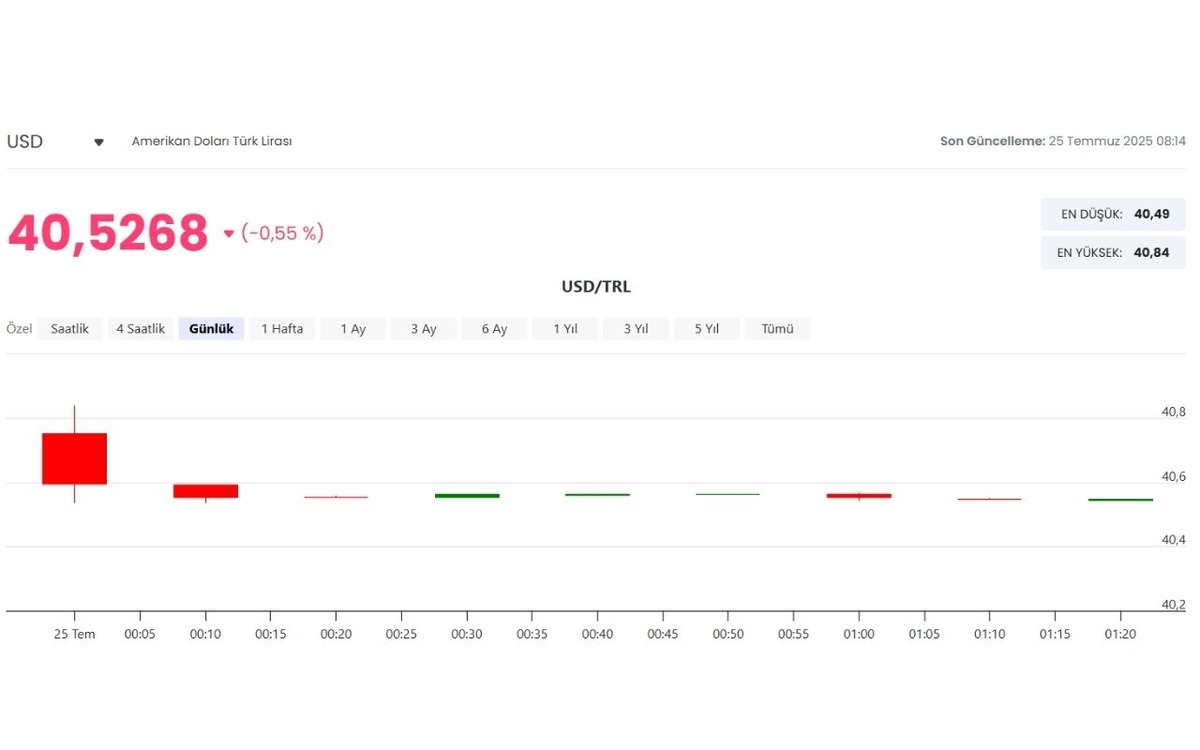Screen dimensions: 1200x750
Task: Select the 4 Saatlik time range
Action: point(140,329)
